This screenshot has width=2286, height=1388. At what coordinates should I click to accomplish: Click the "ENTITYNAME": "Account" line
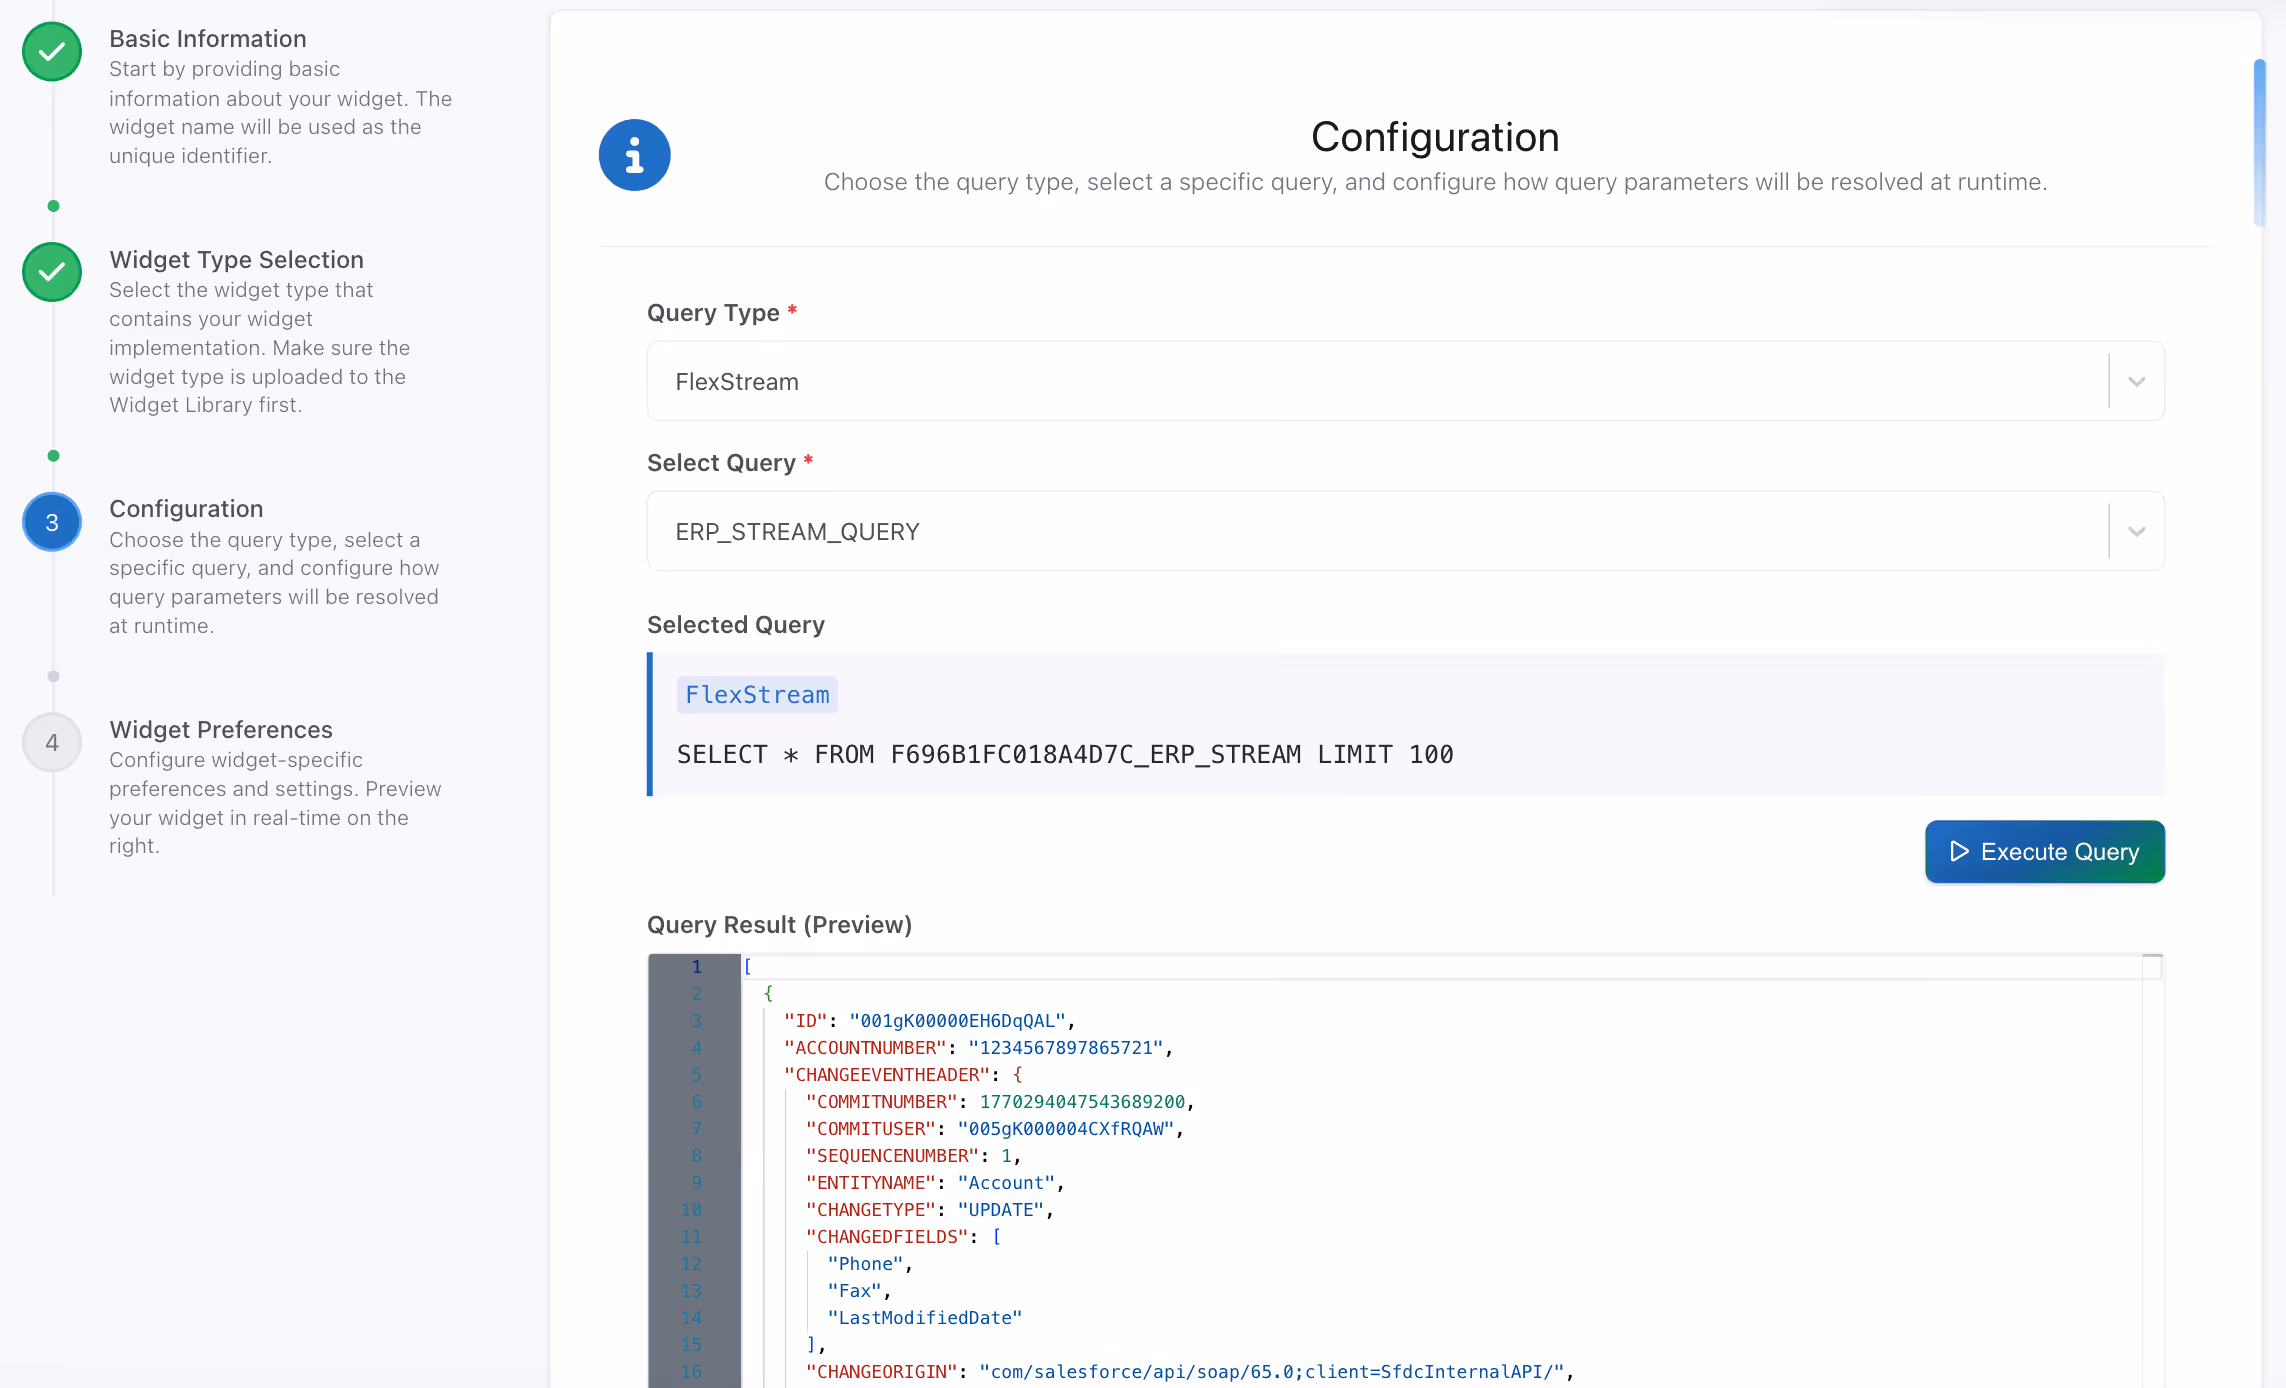935,1183
